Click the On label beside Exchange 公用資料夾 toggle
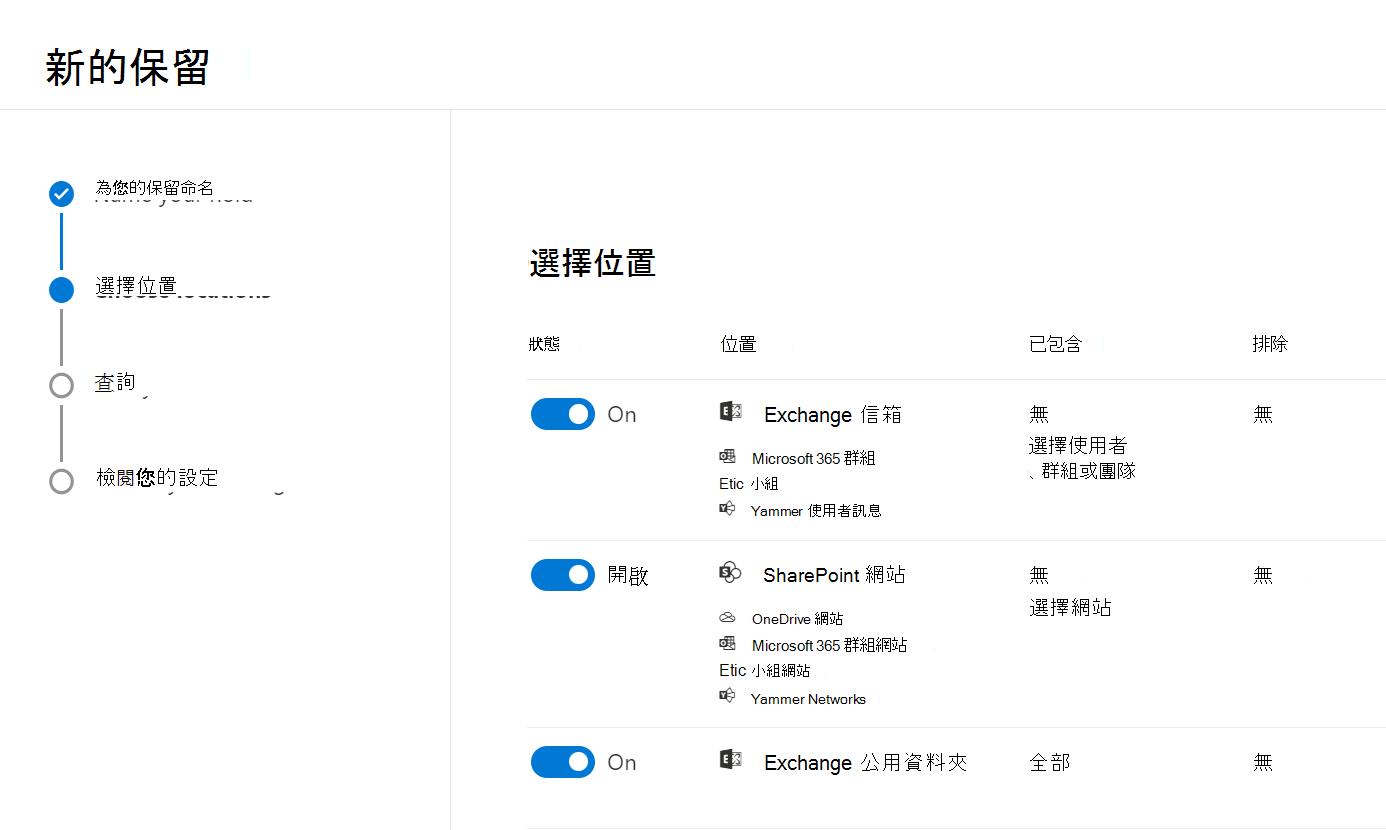Viewport: 1386px width, 830px height. pyautogui.click(x=622, y=763)
